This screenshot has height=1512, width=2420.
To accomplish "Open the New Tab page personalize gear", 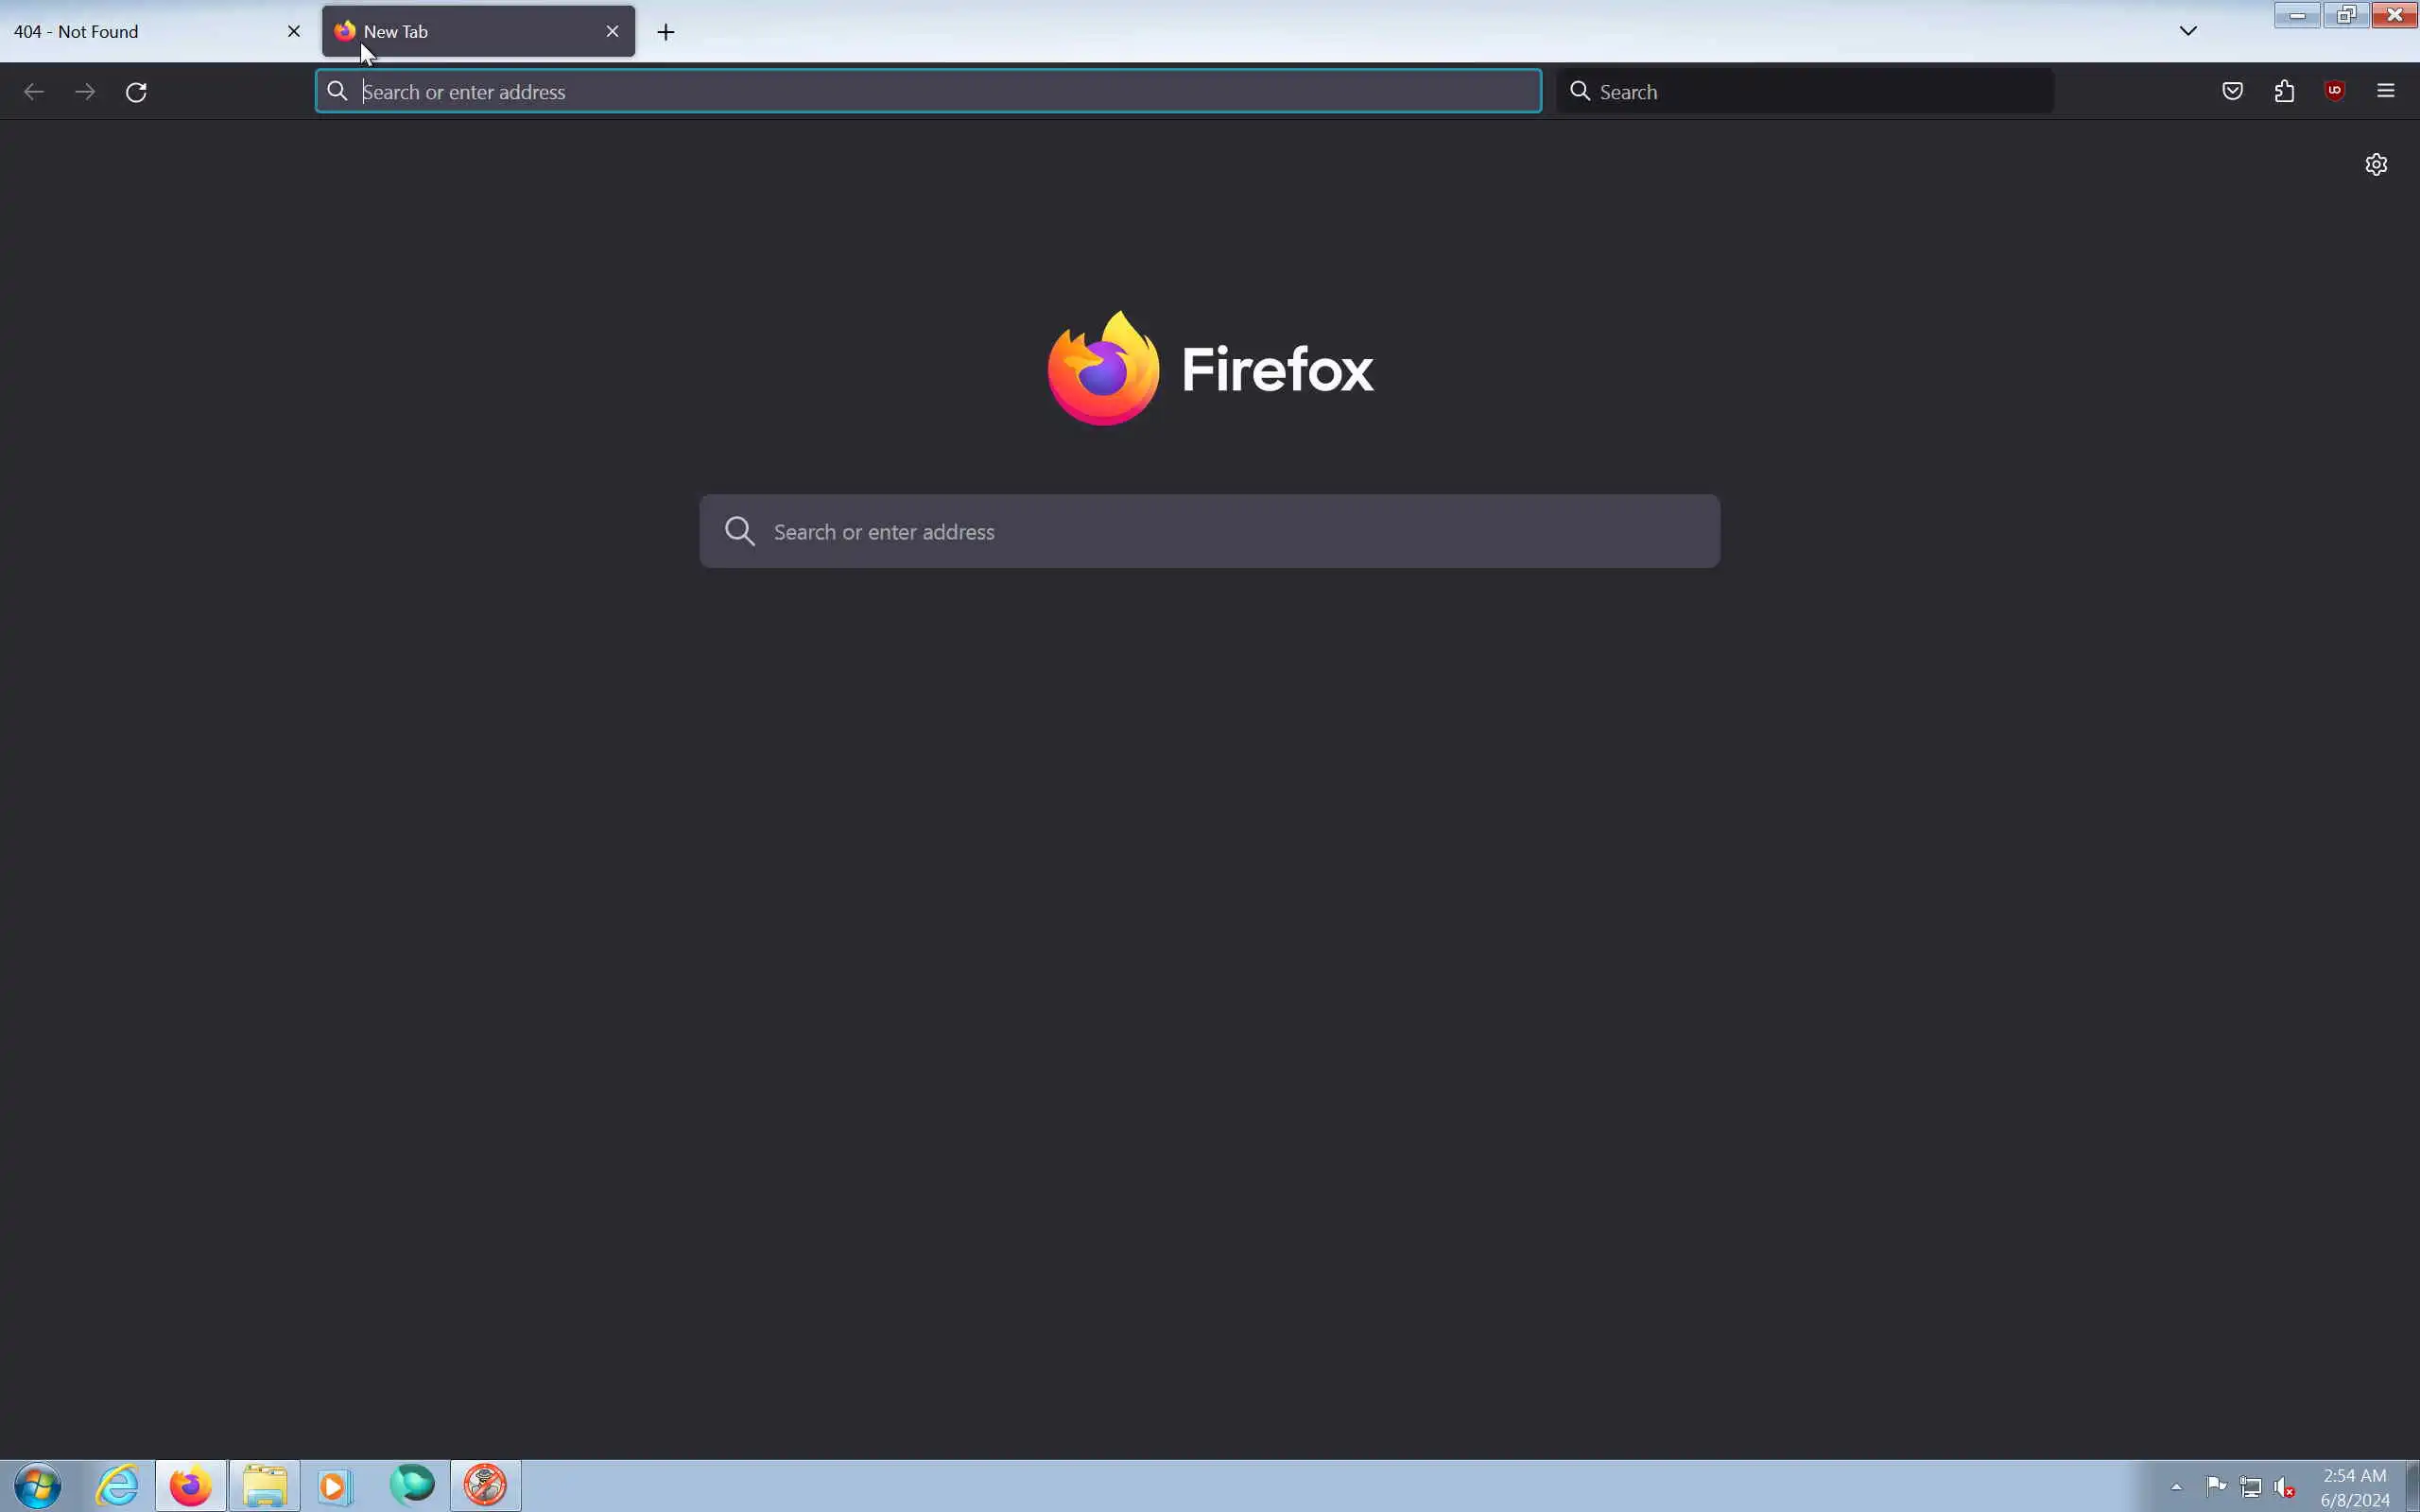I will [2376, 164].
